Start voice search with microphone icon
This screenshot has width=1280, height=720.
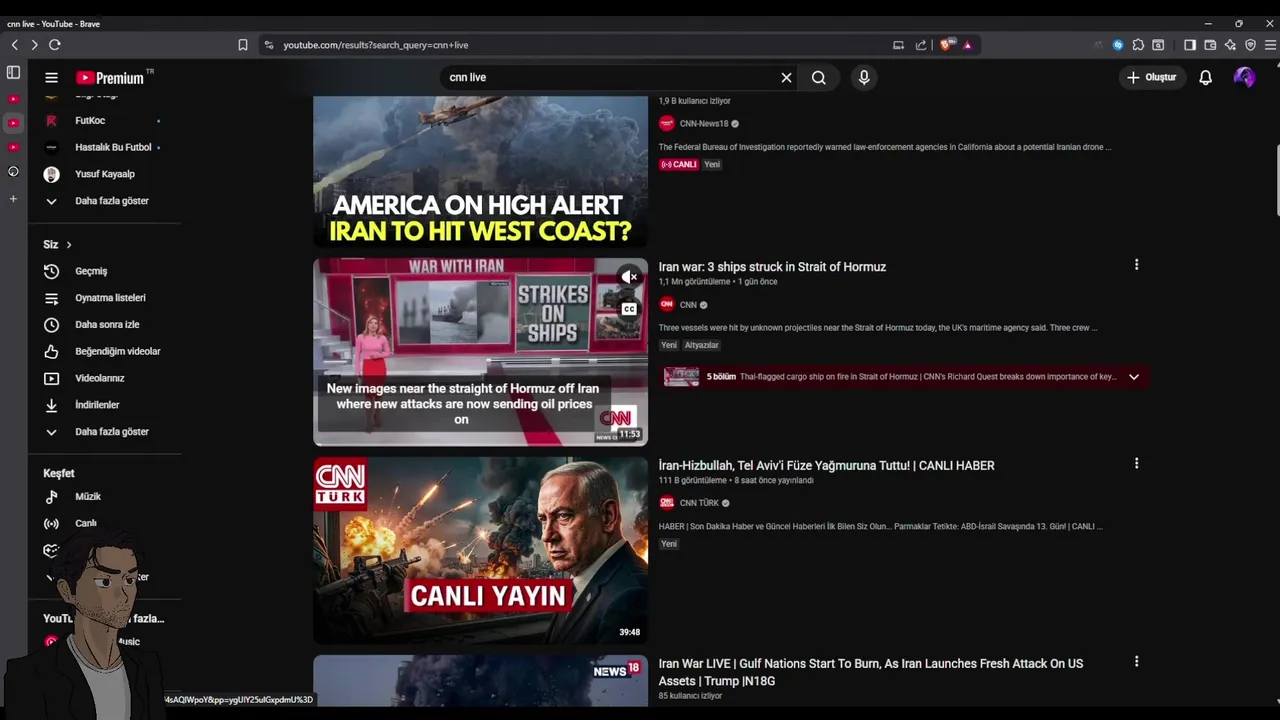click(864, 77)
